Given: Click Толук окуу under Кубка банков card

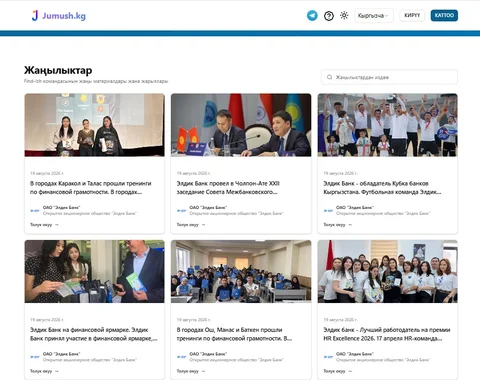Looking at the screenshot, I should click(x=338, y=225).
